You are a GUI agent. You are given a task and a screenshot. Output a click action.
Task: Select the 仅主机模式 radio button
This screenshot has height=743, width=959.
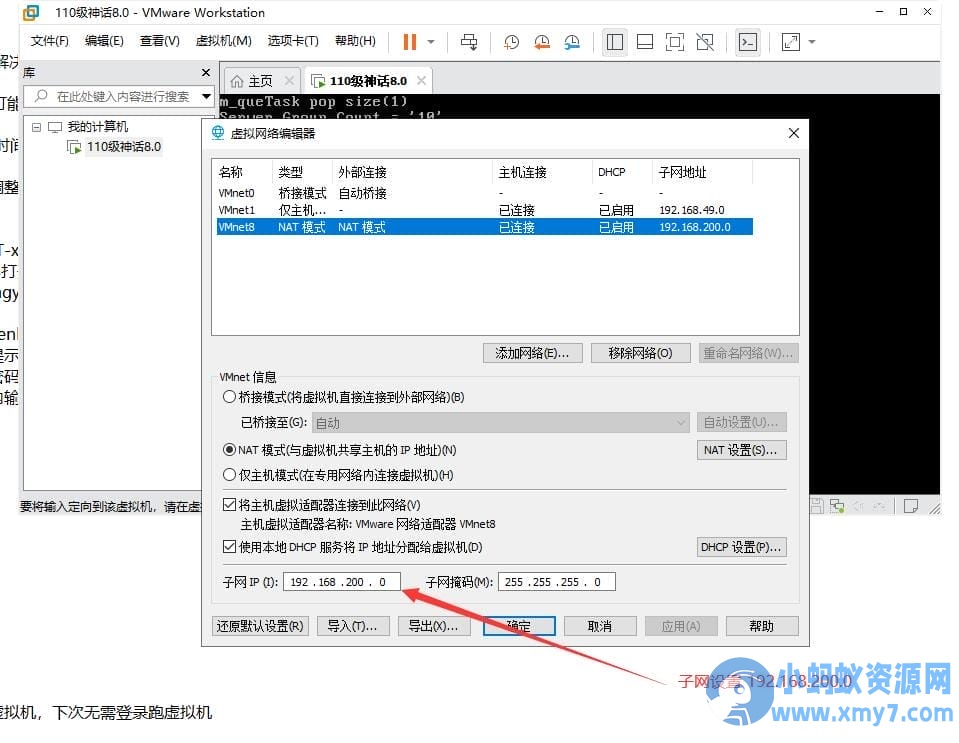229,475
